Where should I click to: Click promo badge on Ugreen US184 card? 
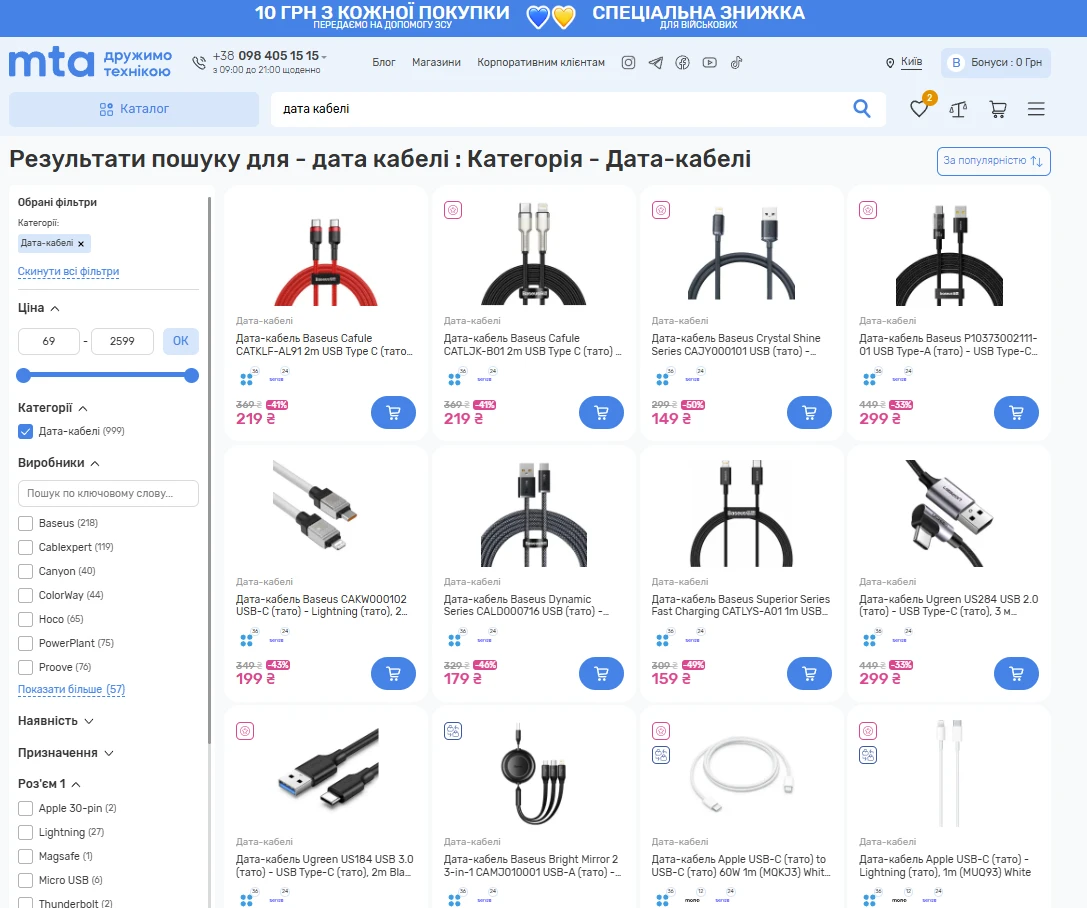(x=245, y=731)
